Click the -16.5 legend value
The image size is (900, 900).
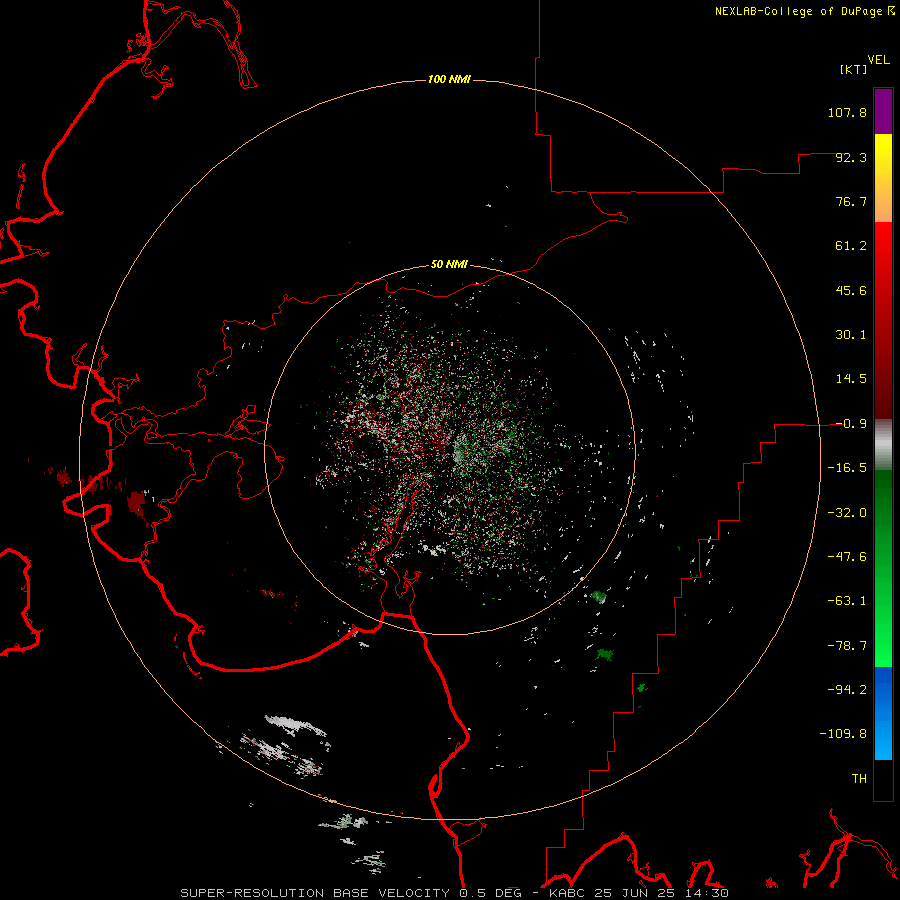[847, 468]
